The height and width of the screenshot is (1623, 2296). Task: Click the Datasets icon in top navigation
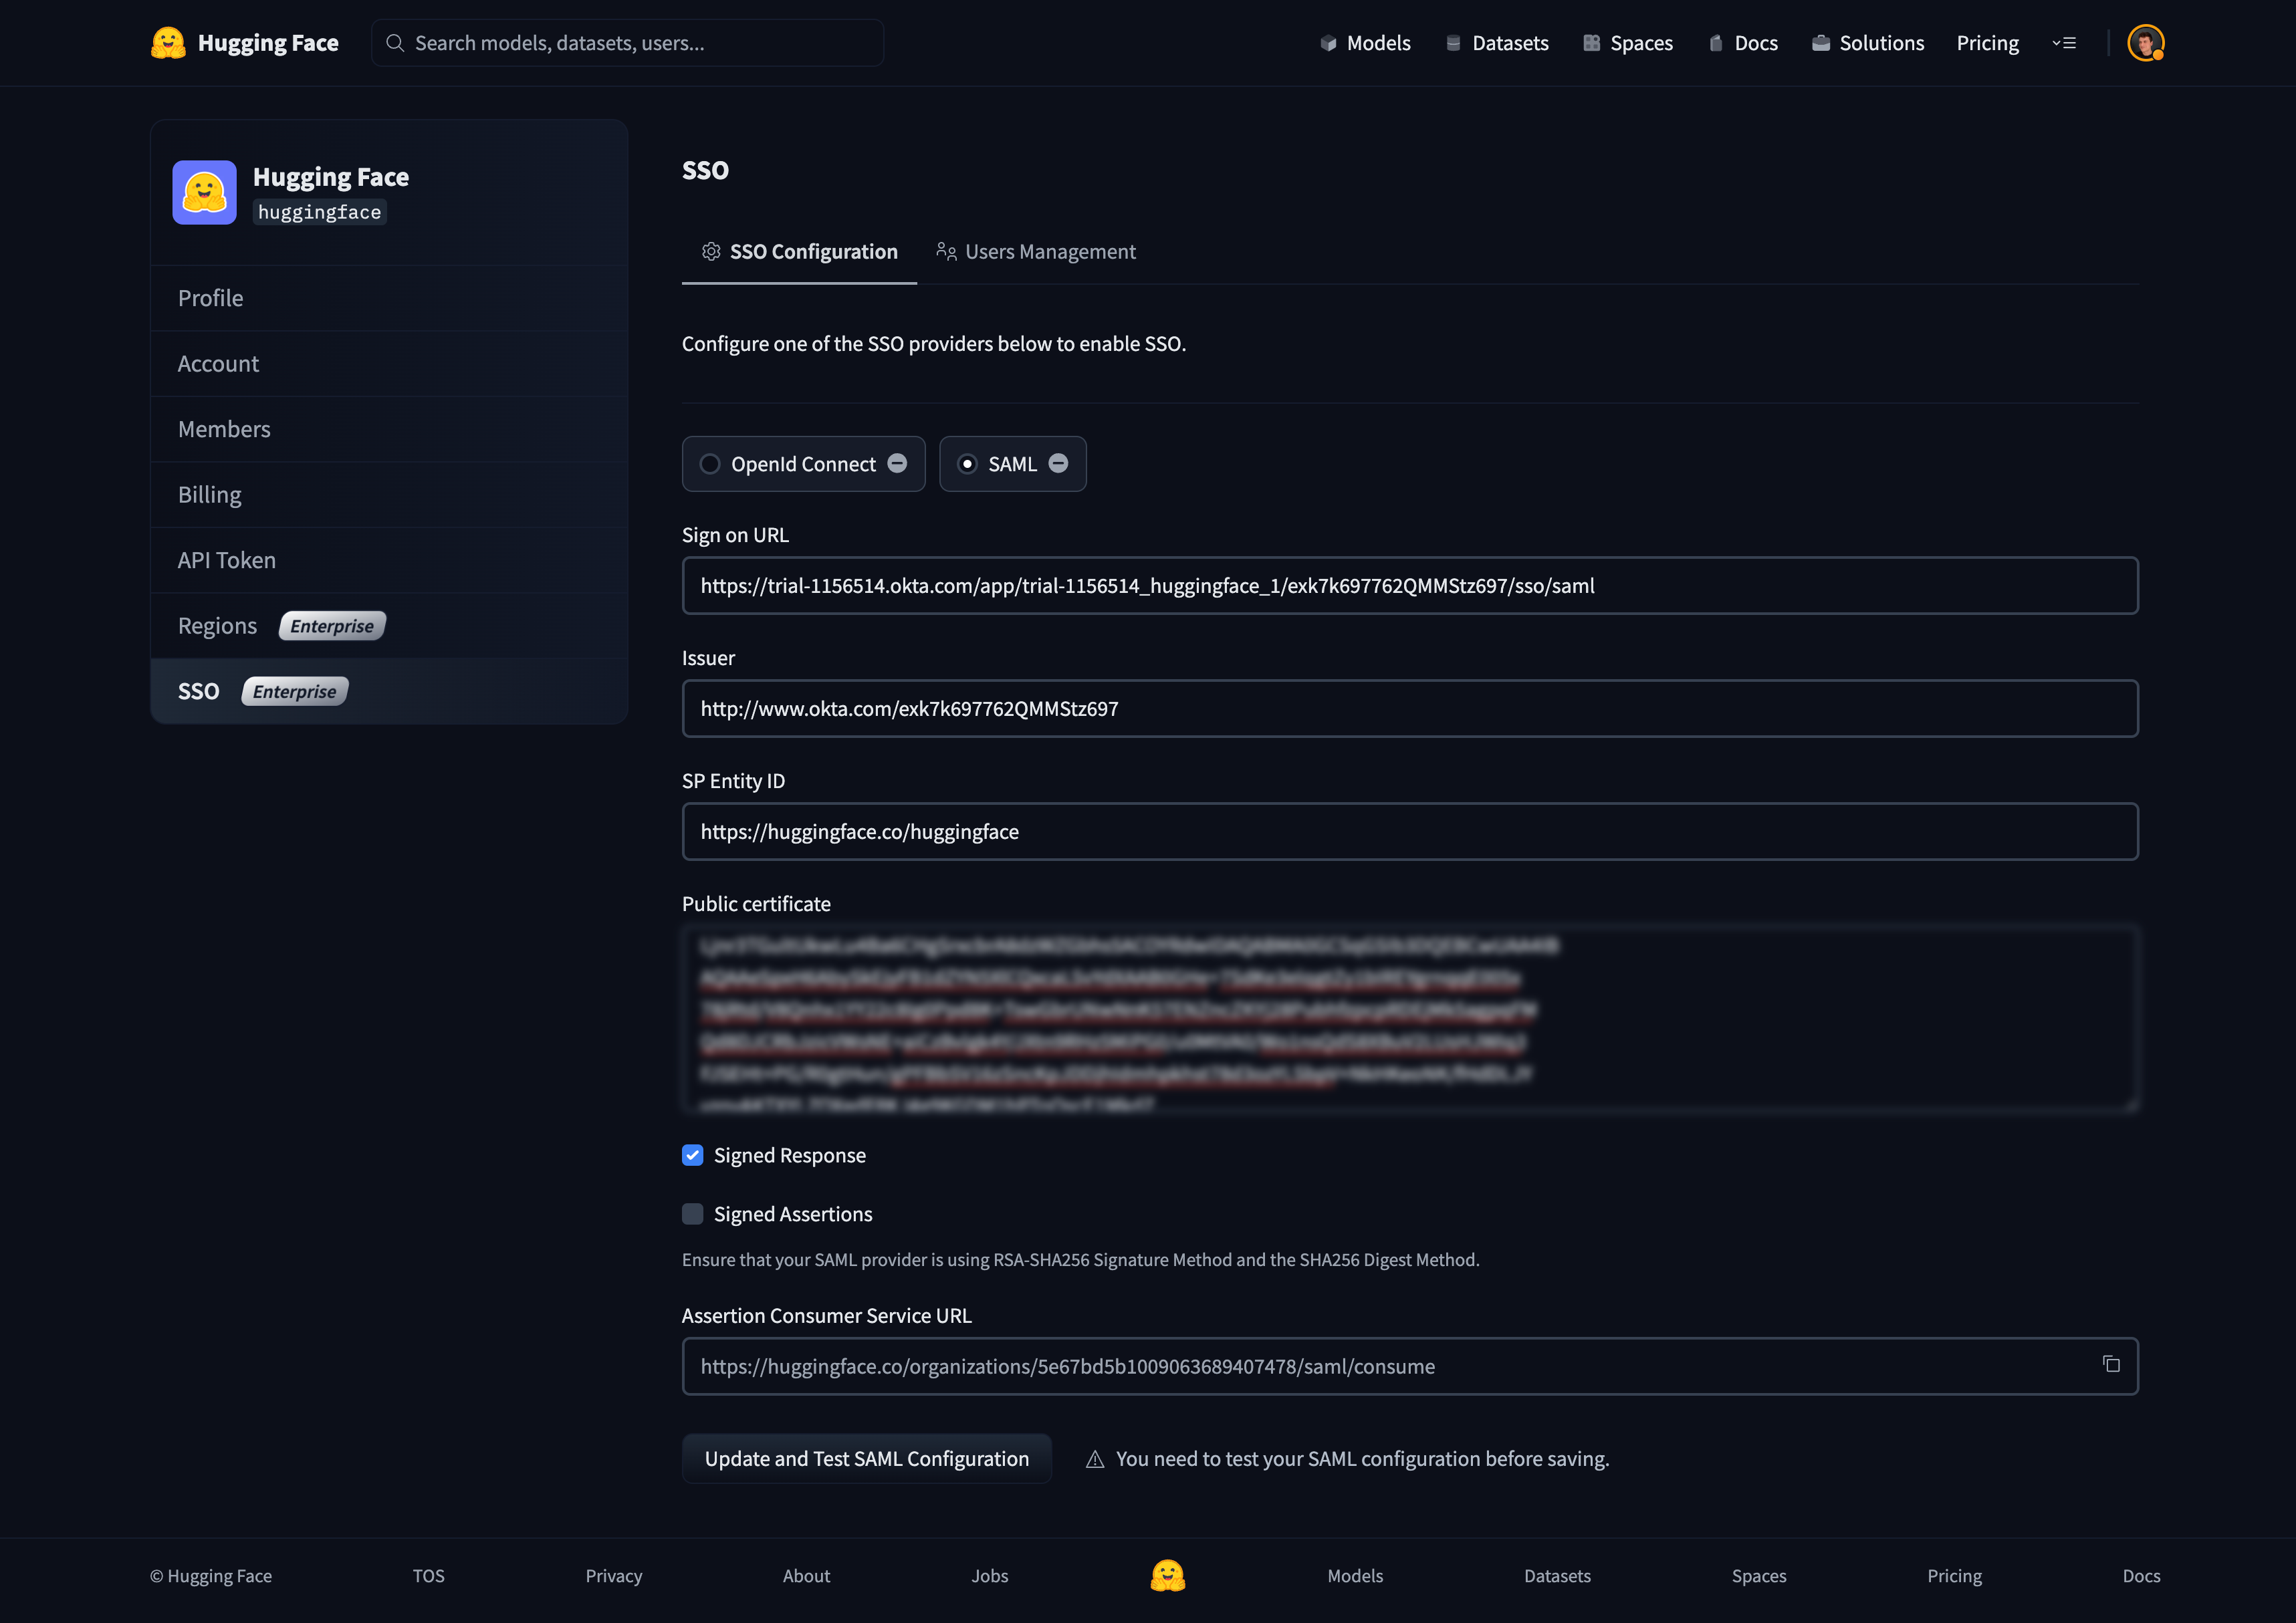click(1453, 43)
